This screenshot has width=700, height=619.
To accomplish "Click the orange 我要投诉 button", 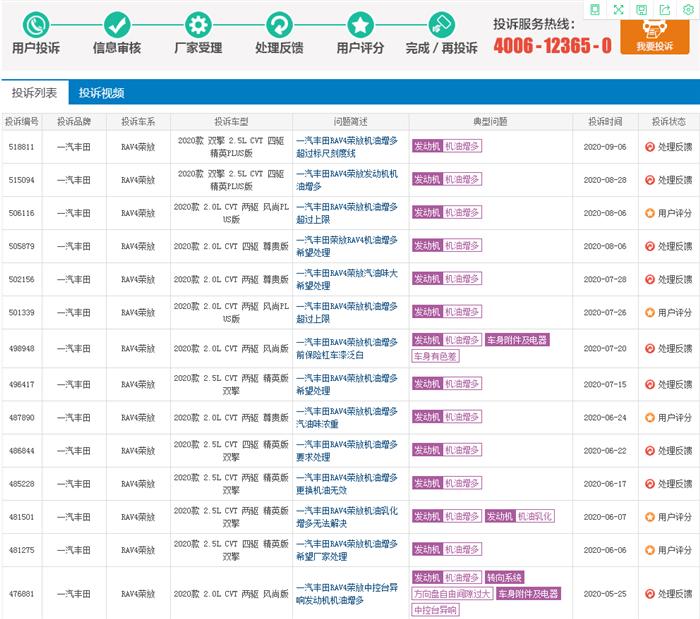I will point(654,37).
